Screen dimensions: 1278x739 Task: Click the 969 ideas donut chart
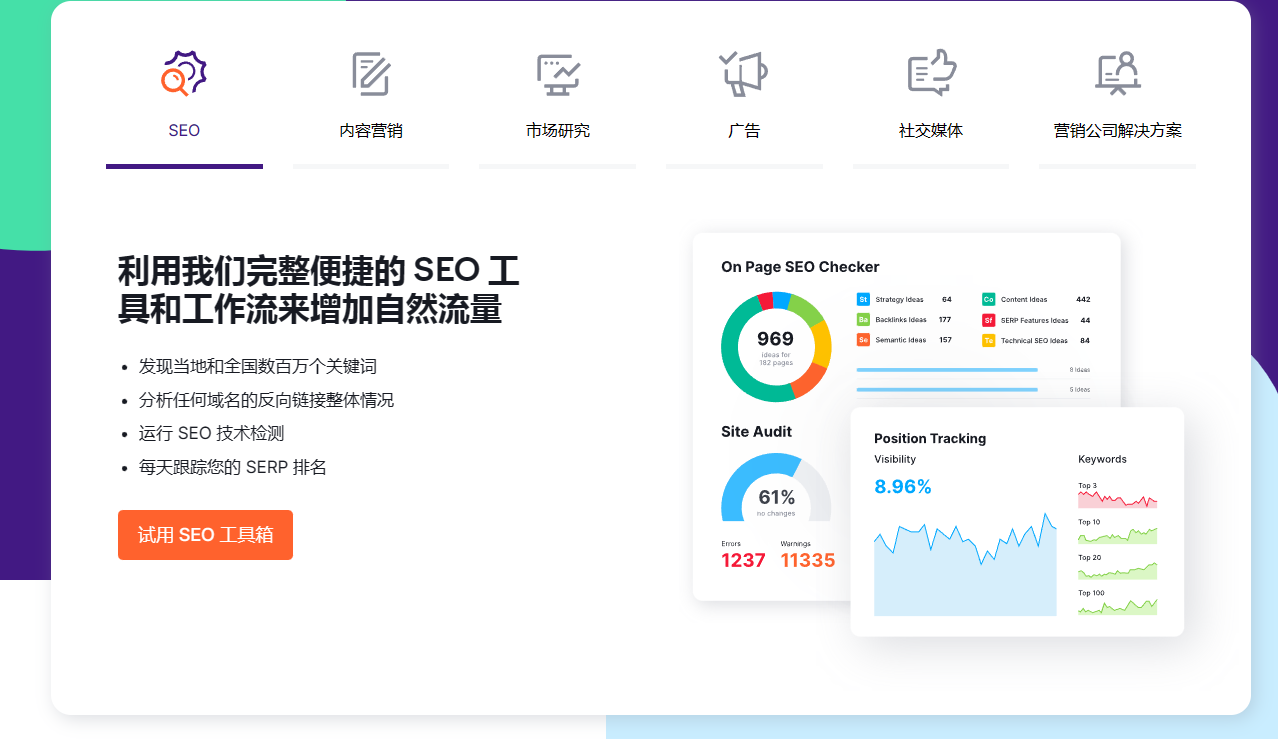776,347
